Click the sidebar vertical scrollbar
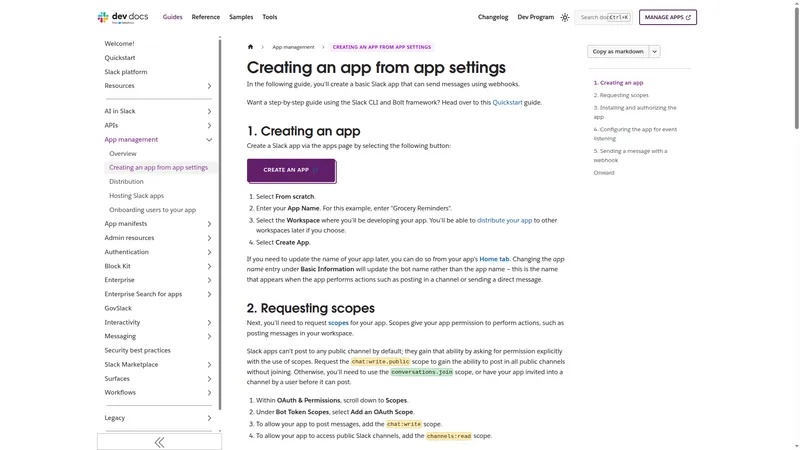Screen dimensions: 800x450 pos(220,224)
